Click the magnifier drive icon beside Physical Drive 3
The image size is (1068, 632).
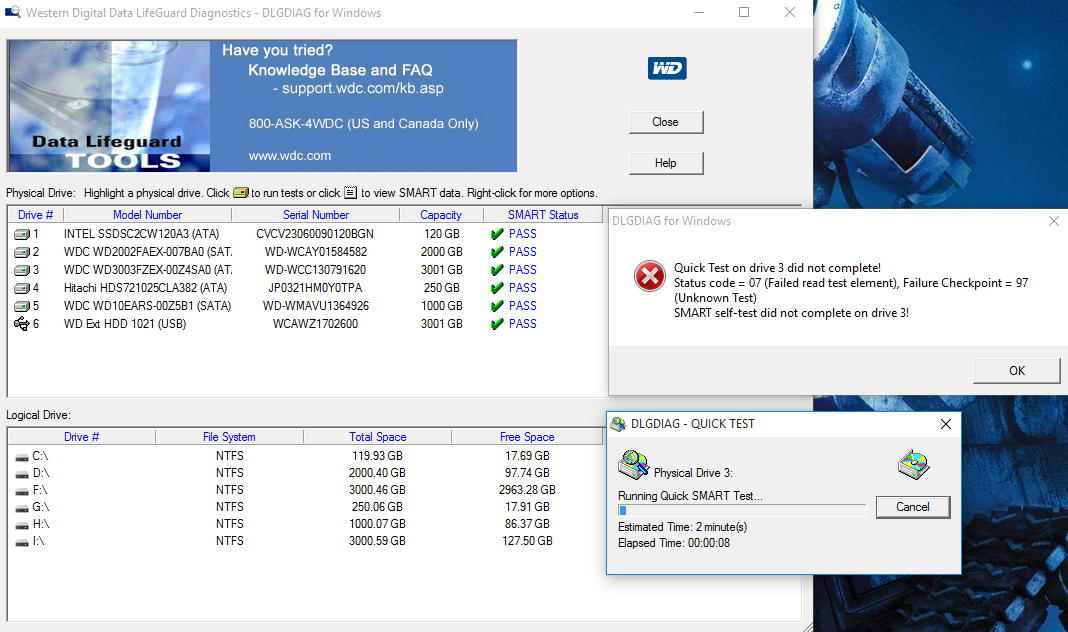click(x=633, y=465)
